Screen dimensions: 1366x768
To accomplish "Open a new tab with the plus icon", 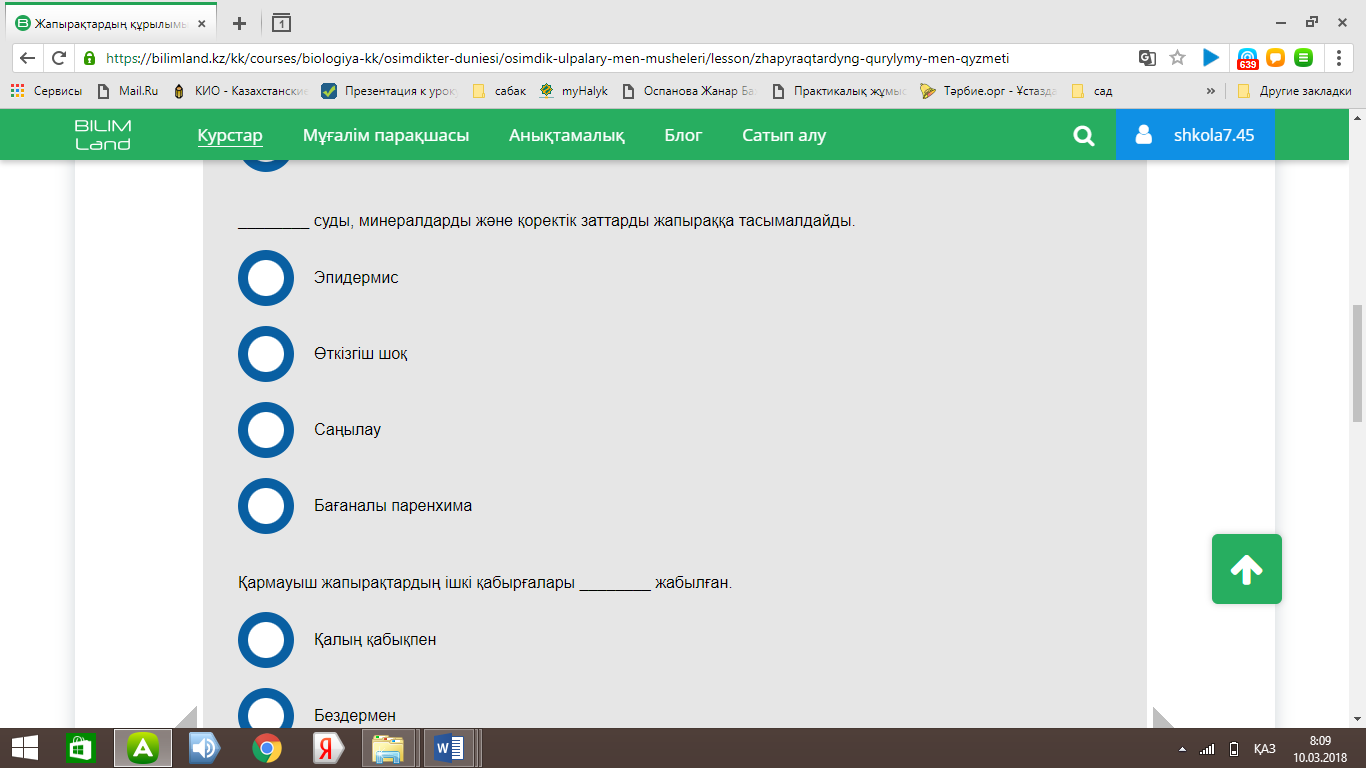I will [x=239, y=23].
